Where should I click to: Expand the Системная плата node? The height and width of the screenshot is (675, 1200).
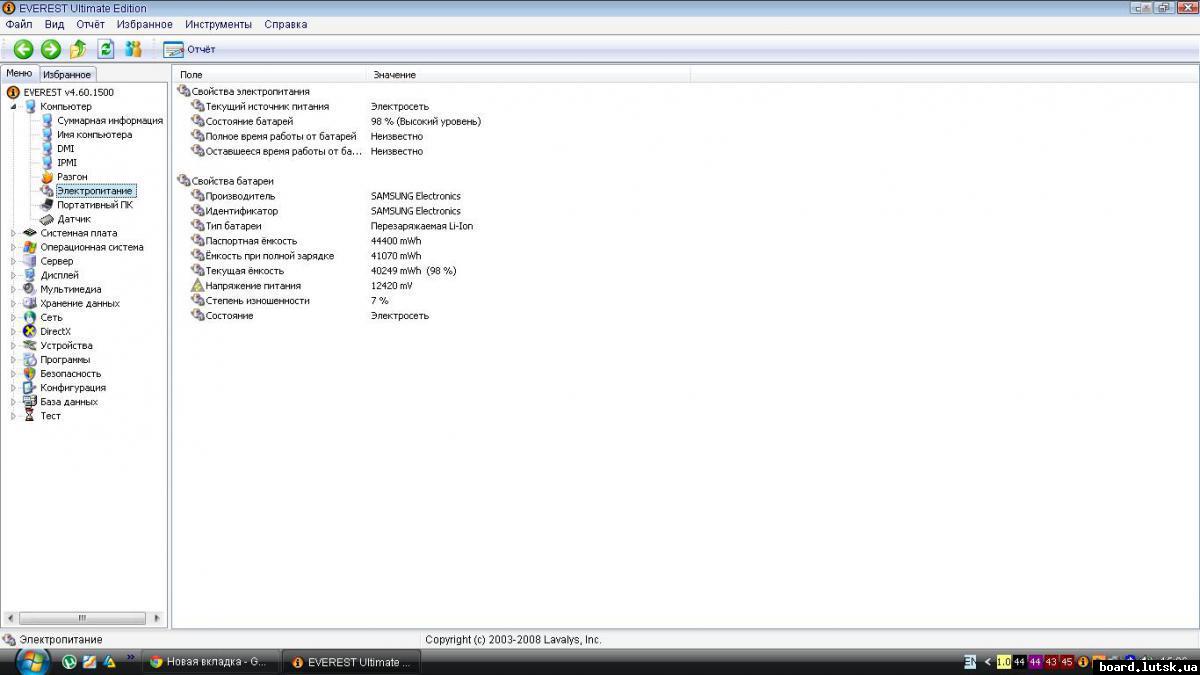pos(14,233)
